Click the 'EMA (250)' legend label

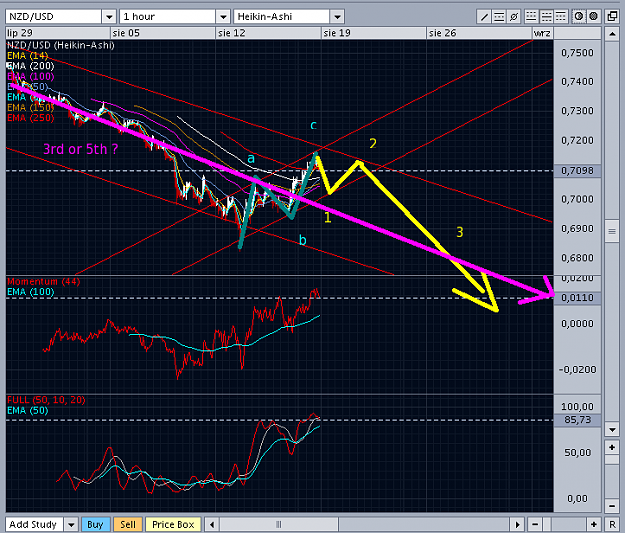click(x=30, y=118)
